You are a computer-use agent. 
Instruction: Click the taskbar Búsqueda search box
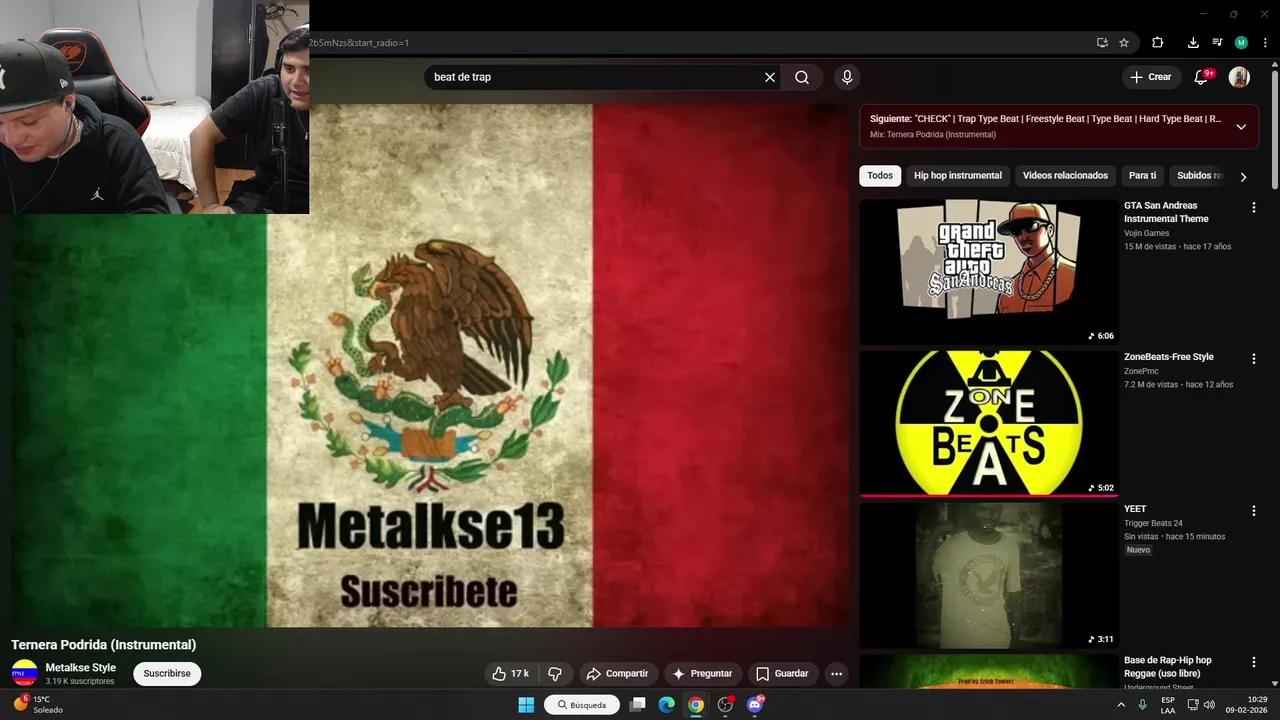(582, 705)
